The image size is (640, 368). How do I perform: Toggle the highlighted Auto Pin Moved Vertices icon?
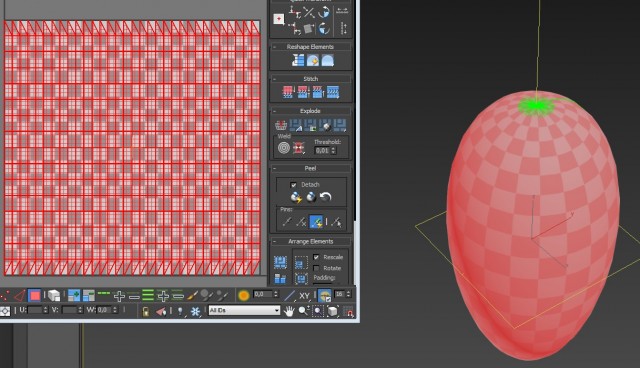316,222
